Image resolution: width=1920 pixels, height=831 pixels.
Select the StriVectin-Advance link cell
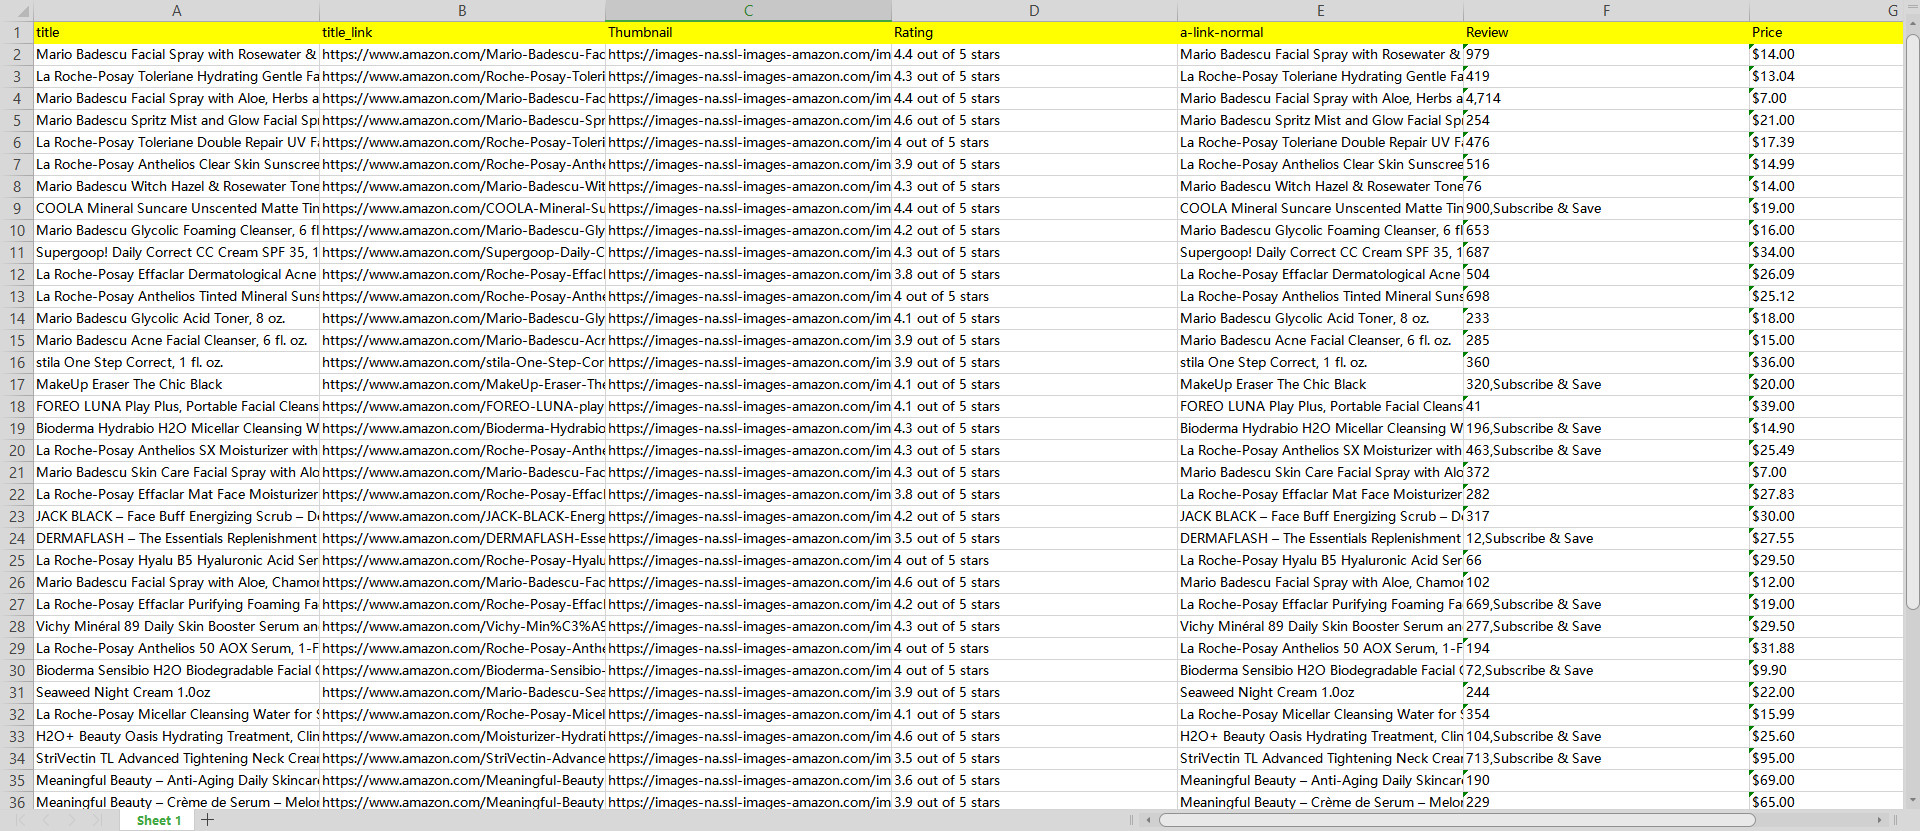pyautogui.click(x=462, y=758)
